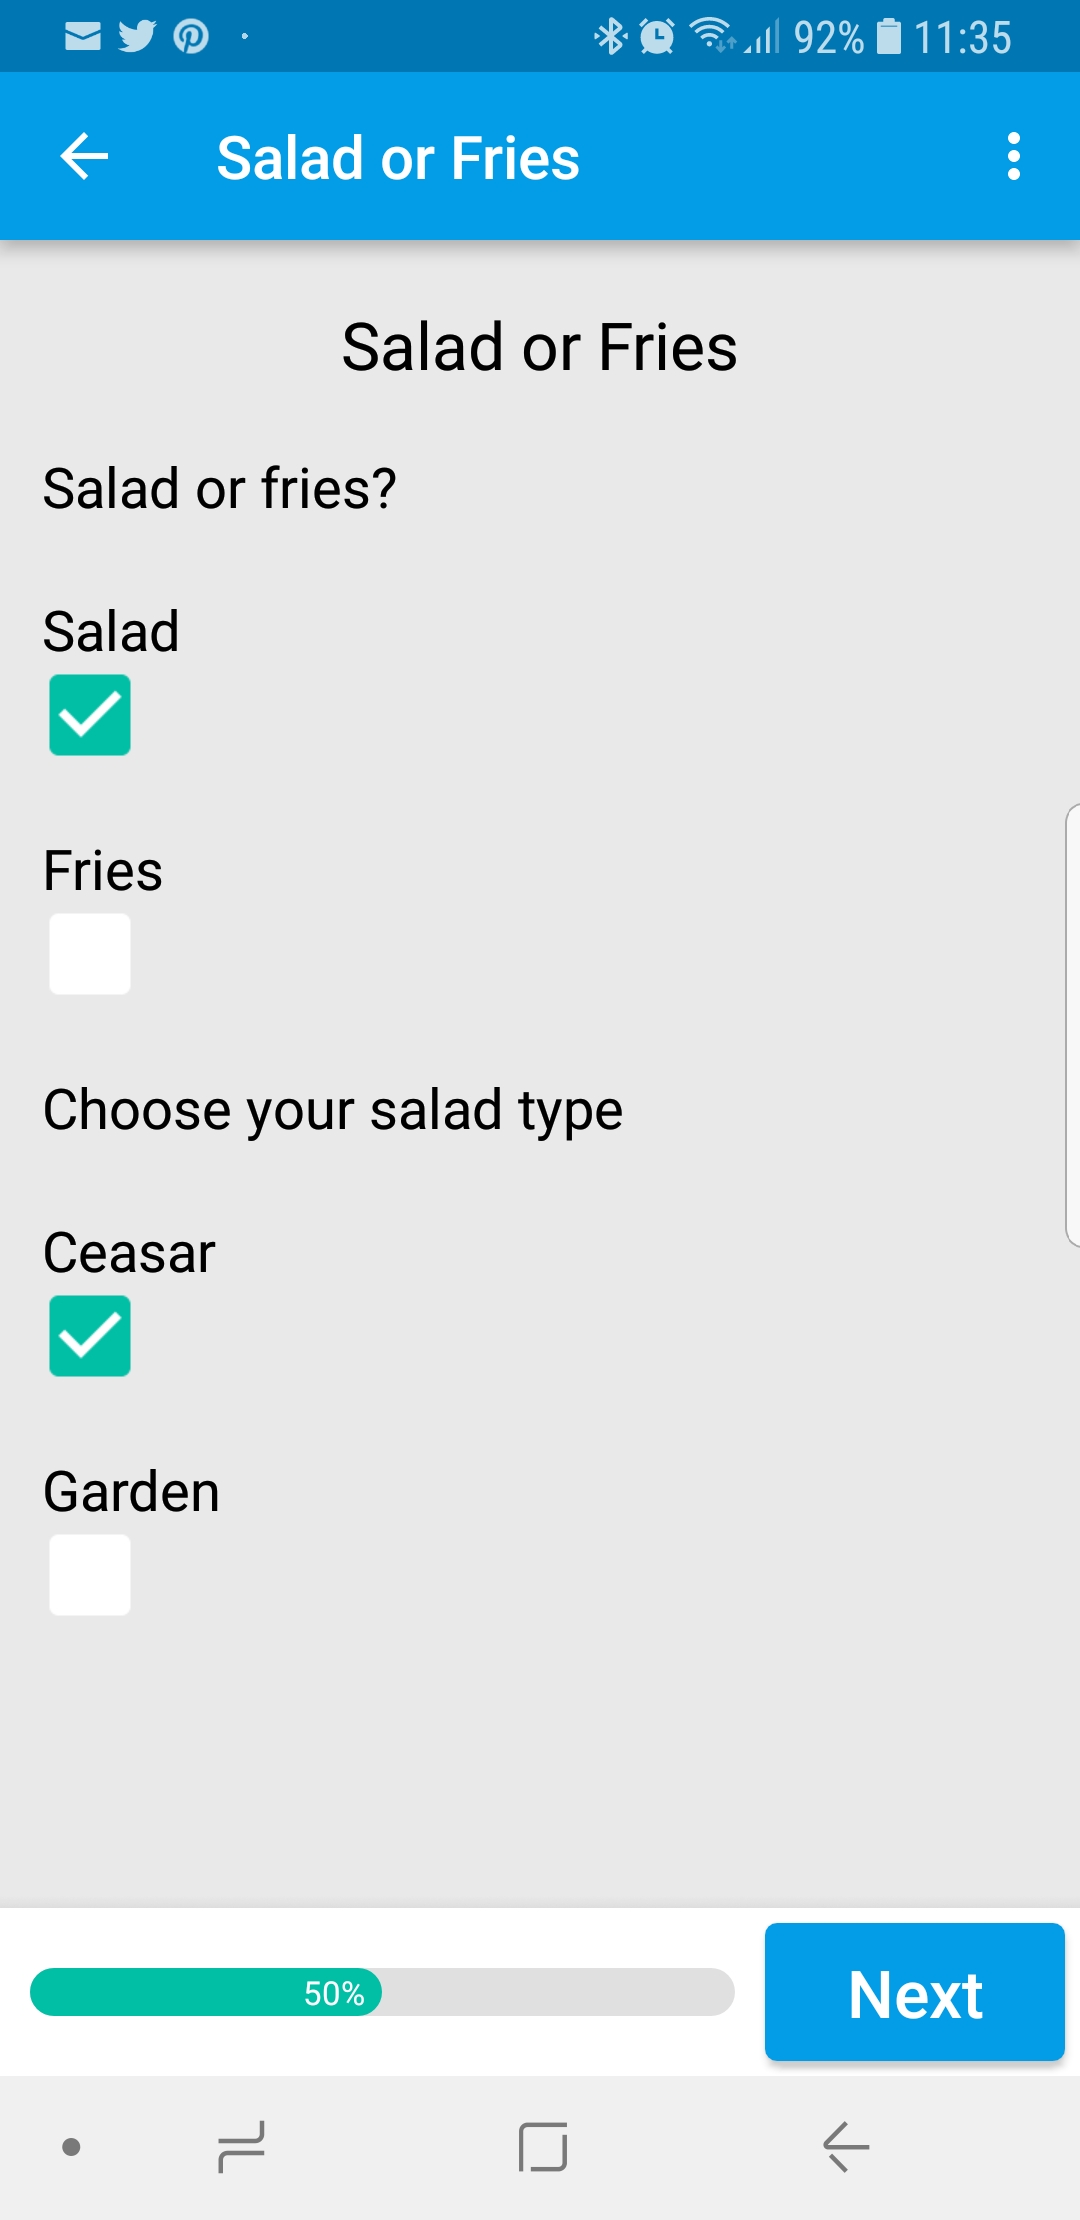The height and width of the screenshot is (2220, 1080).
Task: Uncheck the Ceasar checkbox
Action: point(90,1336)
